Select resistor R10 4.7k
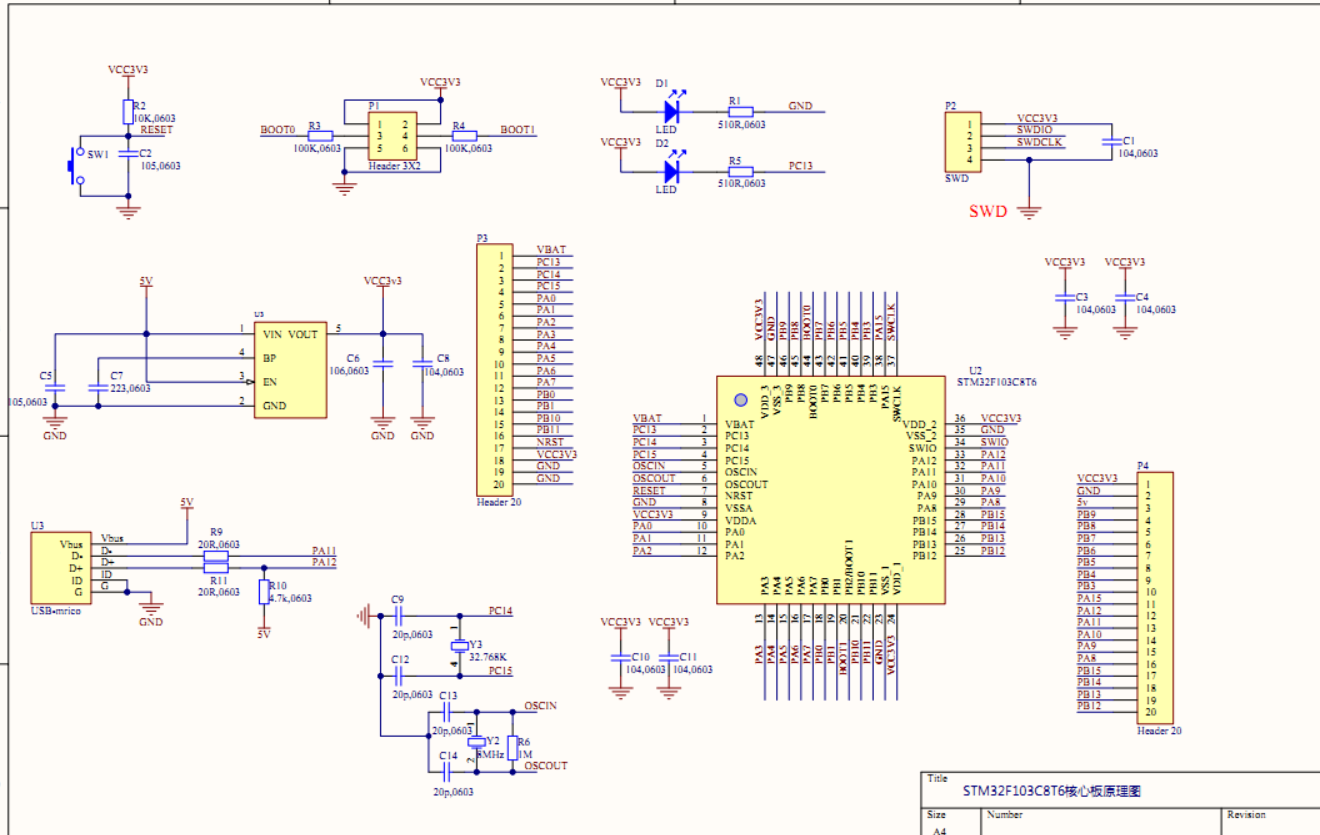The width and height of the screenshot is (1320, 835). (264, 592)
